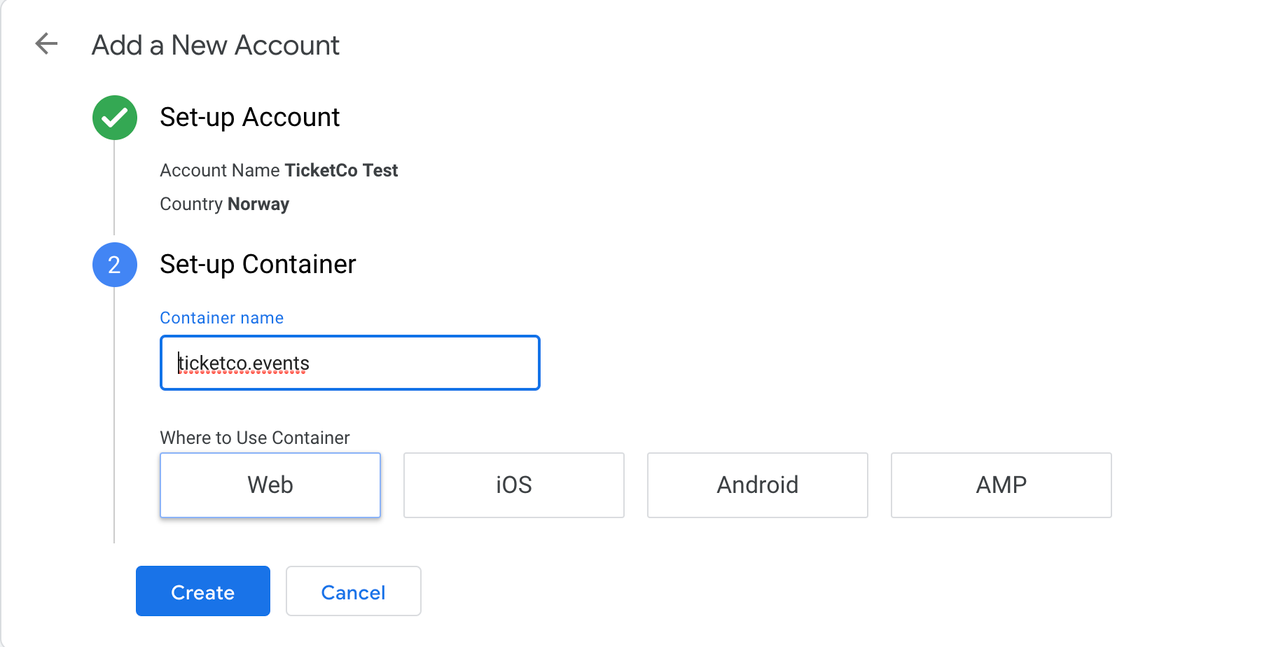Open the Set-up Container step heading
The height and width of the screenshot is (647, 1276).
click(258, 264)
